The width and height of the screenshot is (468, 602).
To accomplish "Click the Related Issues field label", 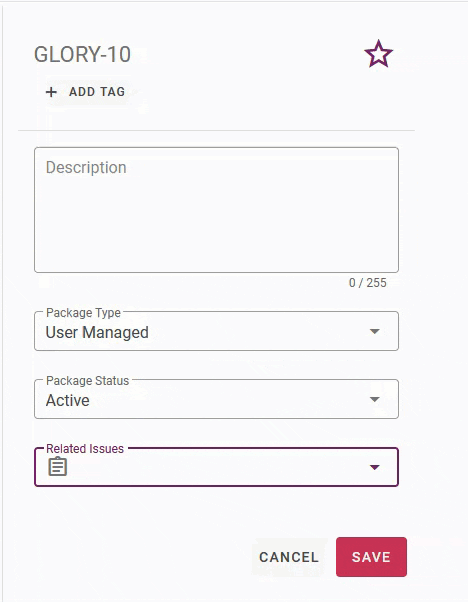I will [x=85, y=448].
